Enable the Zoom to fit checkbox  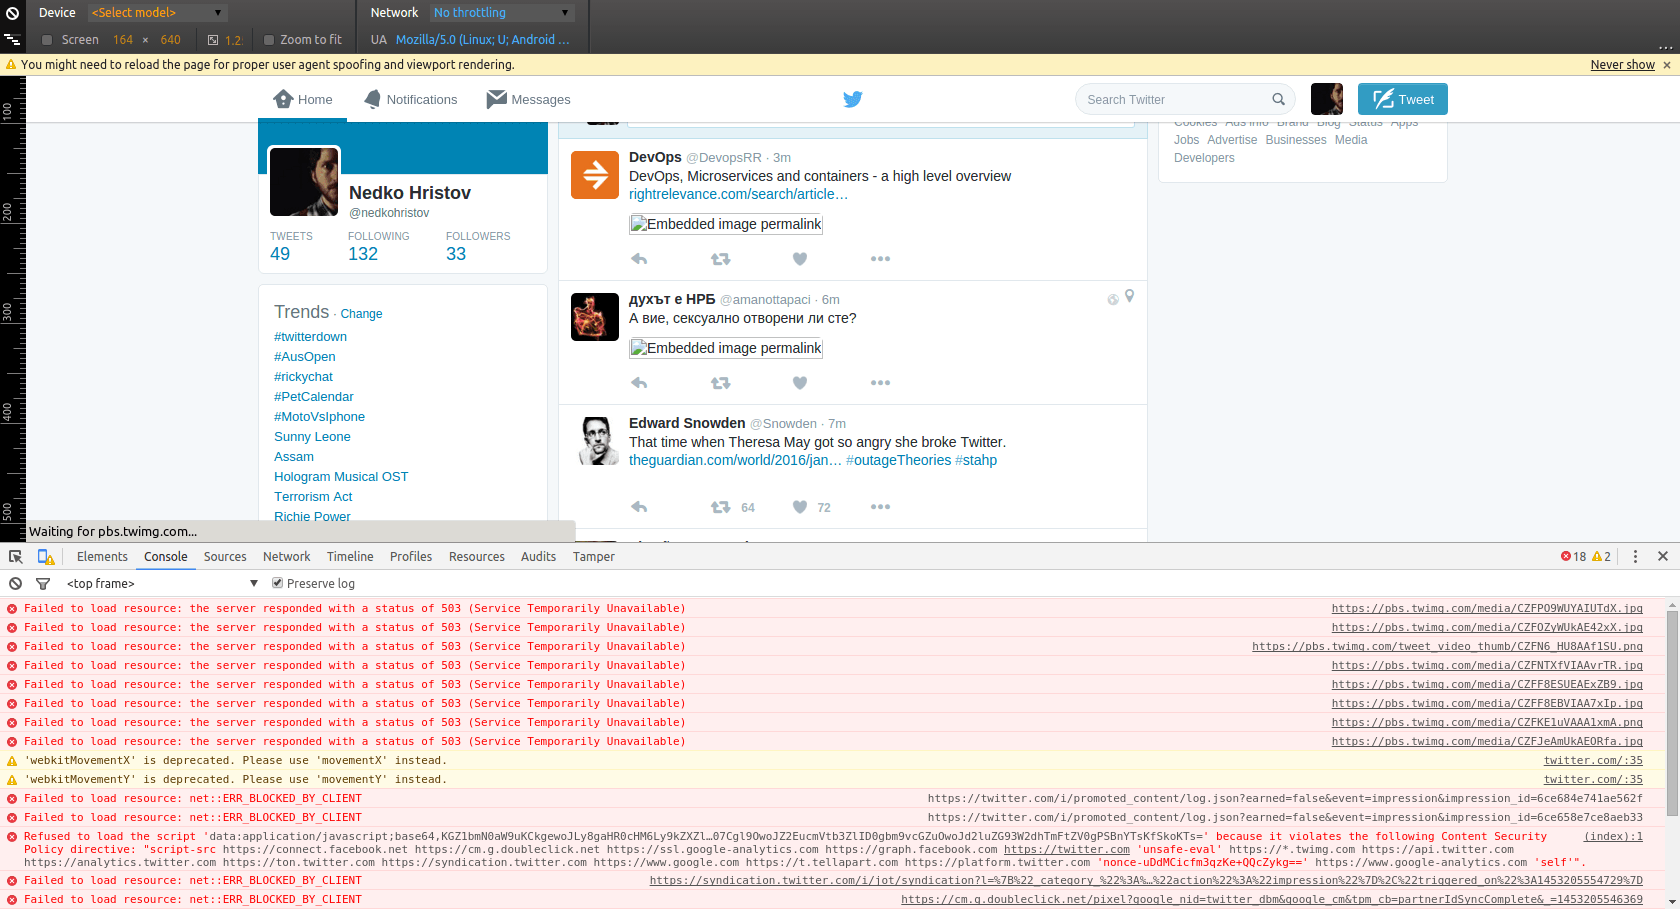269,40
